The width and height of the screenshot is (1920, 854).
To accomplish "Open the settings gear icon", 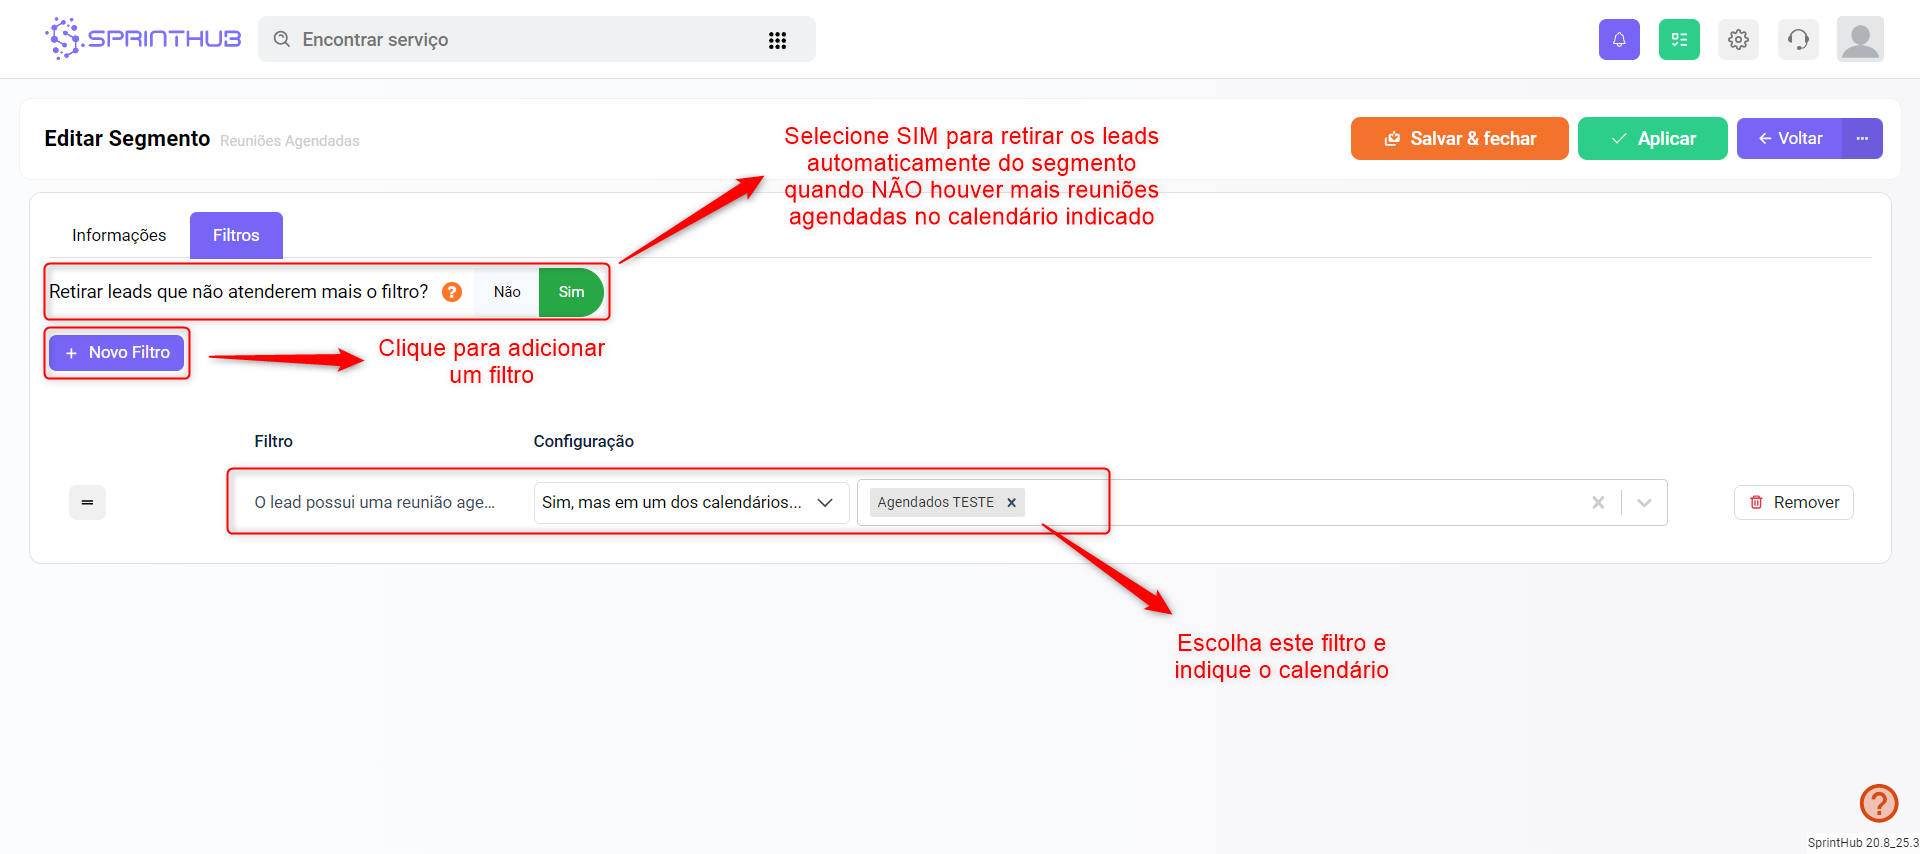I will pos(1738,40).
